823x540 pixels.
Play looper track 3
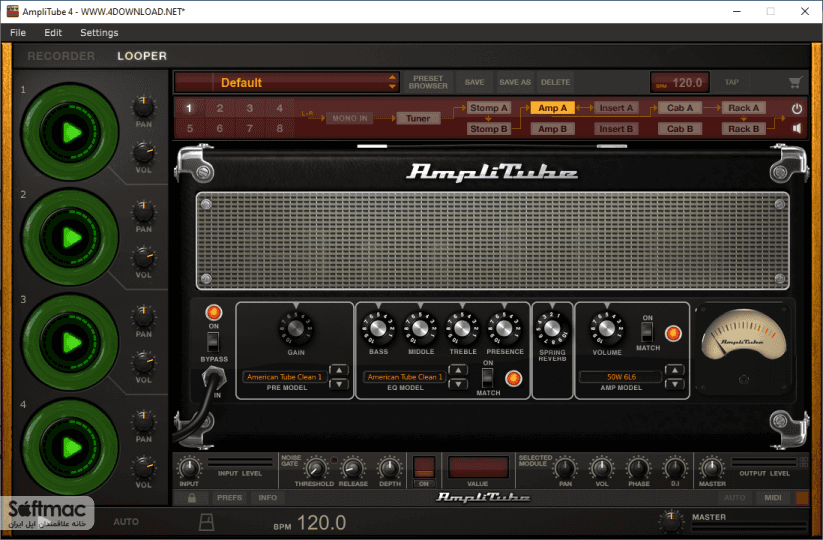[x=71, y=343]
